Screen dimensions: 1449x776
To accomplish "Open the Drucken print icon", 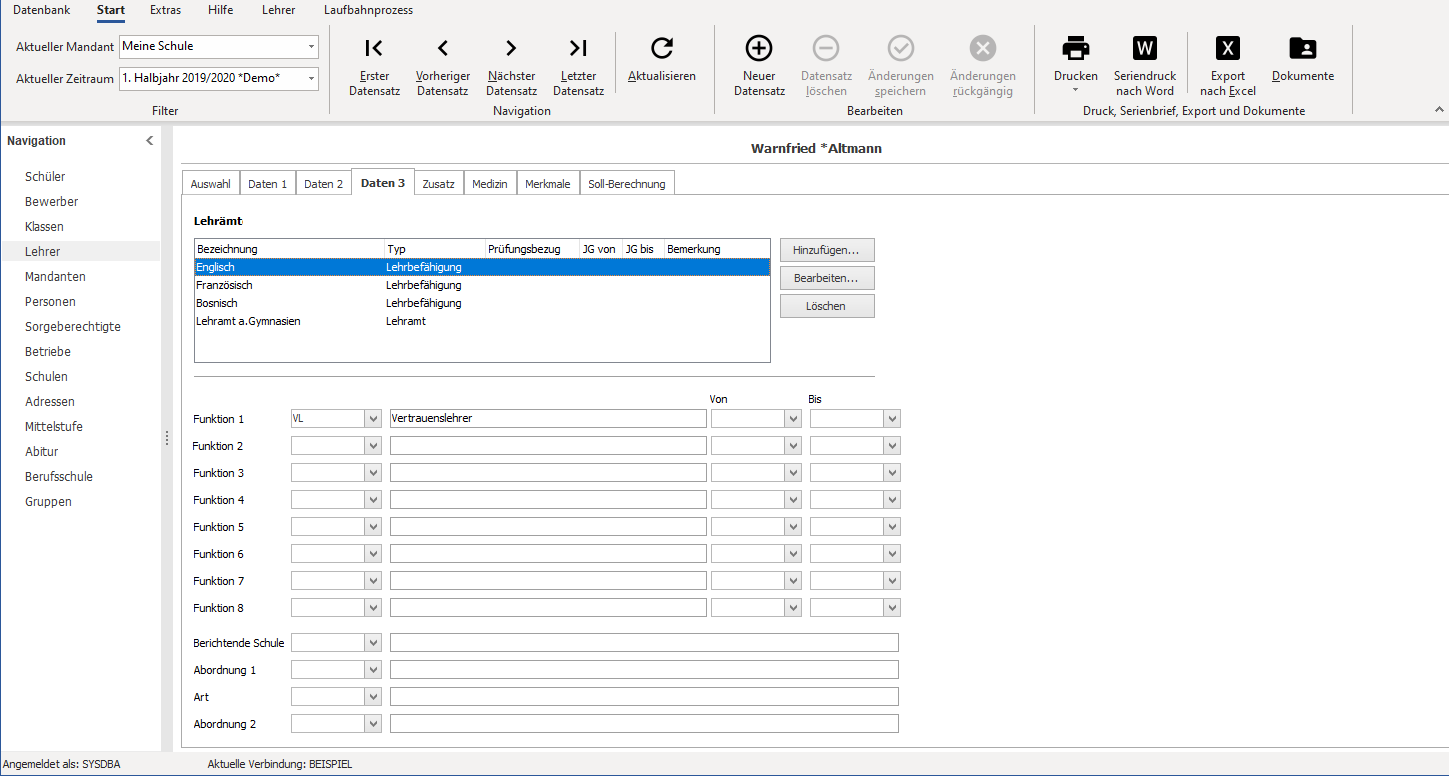I will [x=1076, y=48].
